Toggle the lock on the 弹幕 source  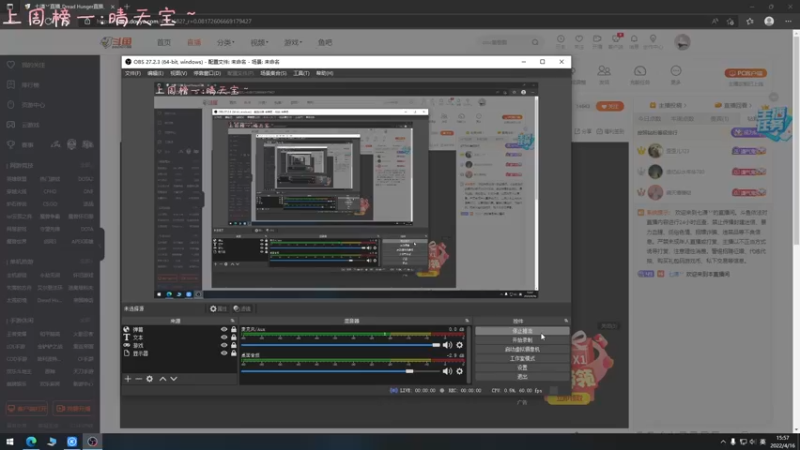234,330
